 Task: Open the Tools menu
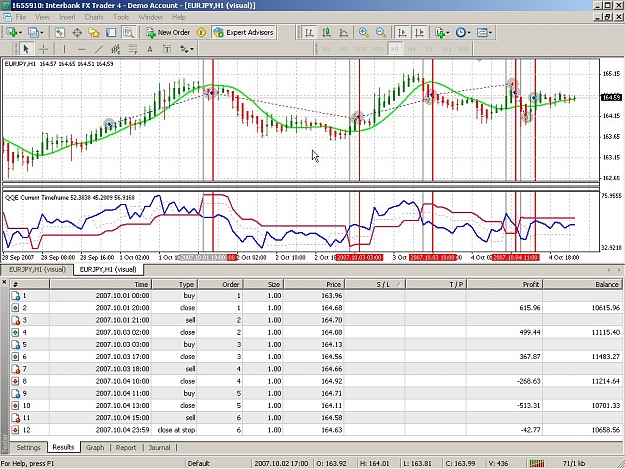(x=121, y=17)
